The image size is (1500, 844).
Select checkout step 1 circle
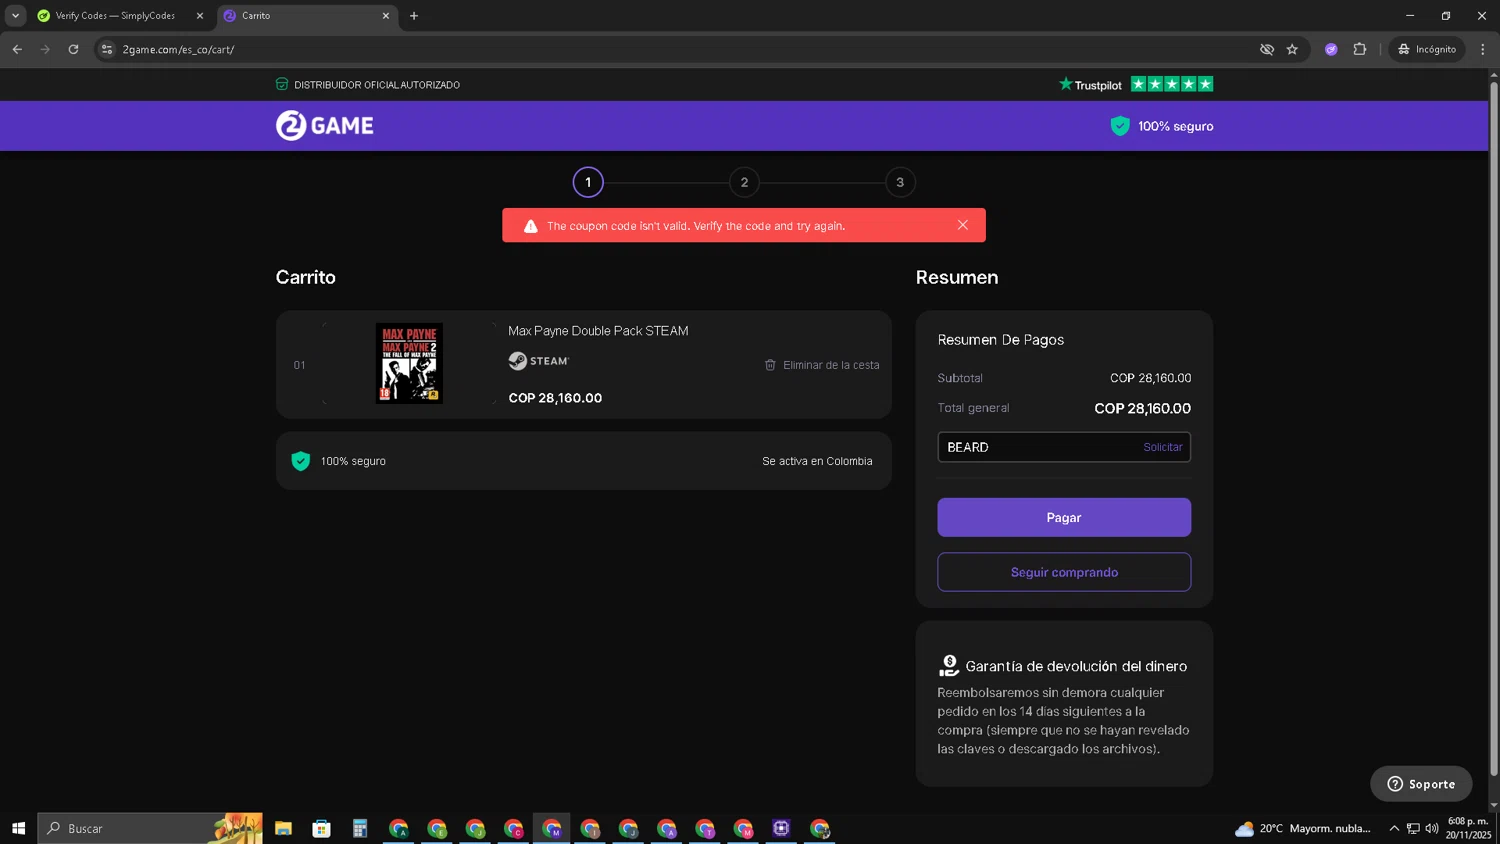(588, 182)
